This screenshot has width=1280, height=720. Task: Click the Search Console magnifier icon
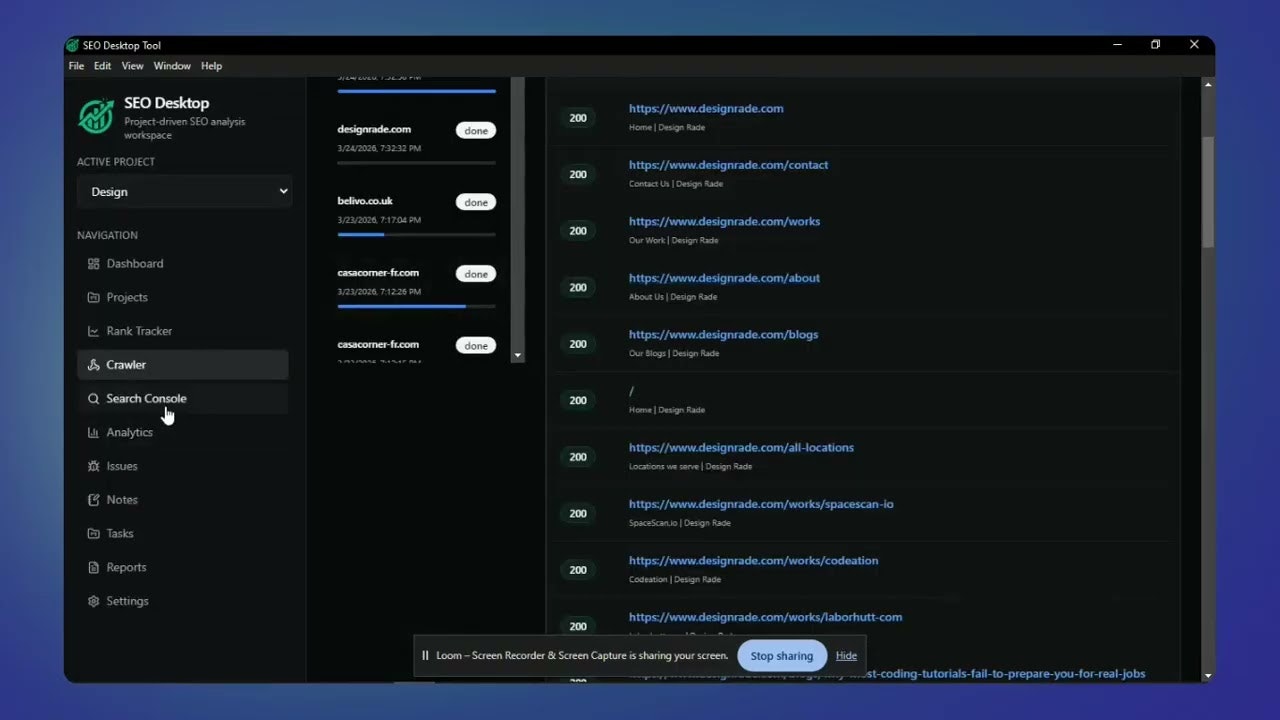click(x=93, y=398)
